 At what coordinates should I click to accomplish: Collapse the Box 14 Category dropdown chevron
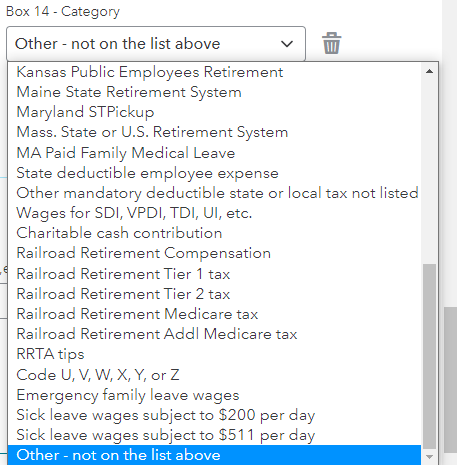pyautogui.click(x=287, y=44)
